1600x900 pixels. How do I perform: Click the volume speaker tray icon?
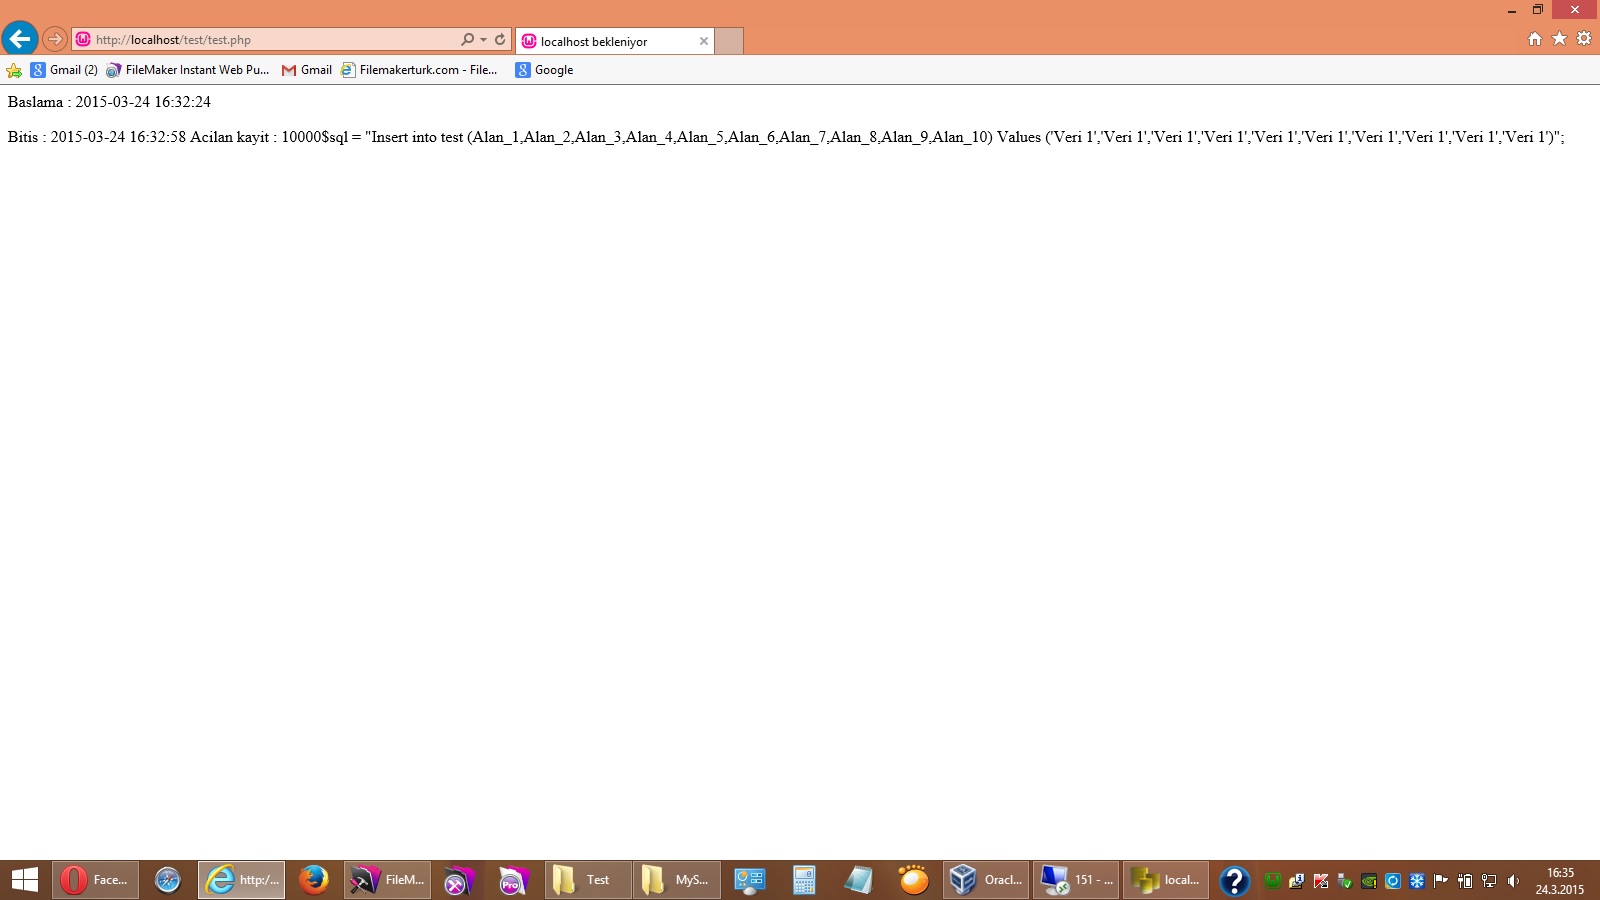click(1513, 881)
